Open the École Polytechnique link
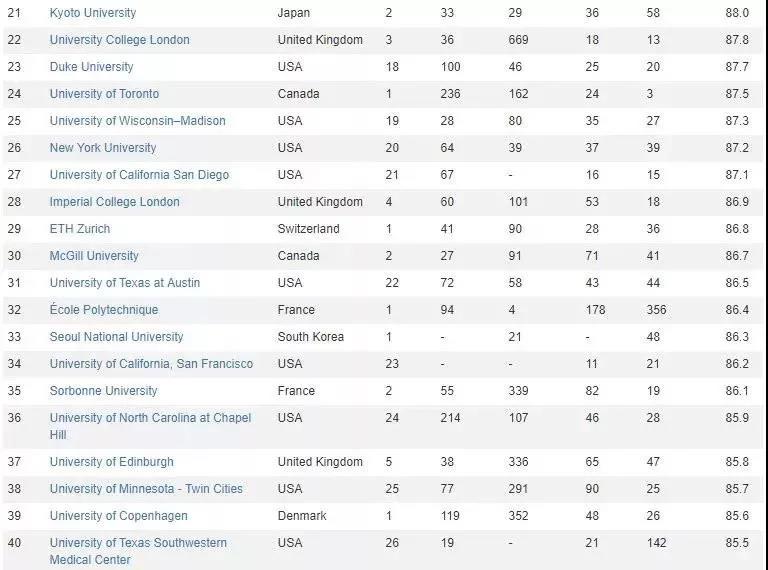The image size is (768, 570). 104,309
